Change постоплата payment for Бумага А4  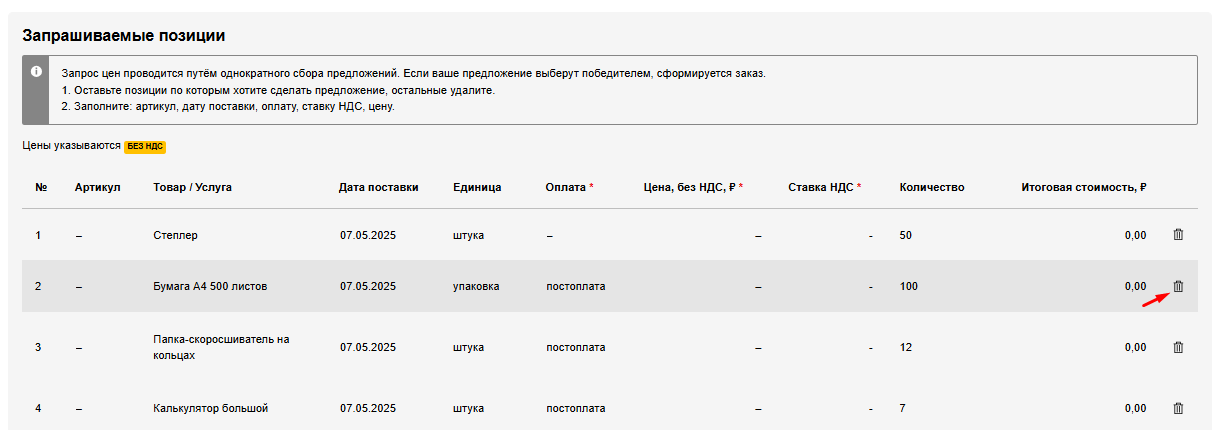tap(576, 286)
